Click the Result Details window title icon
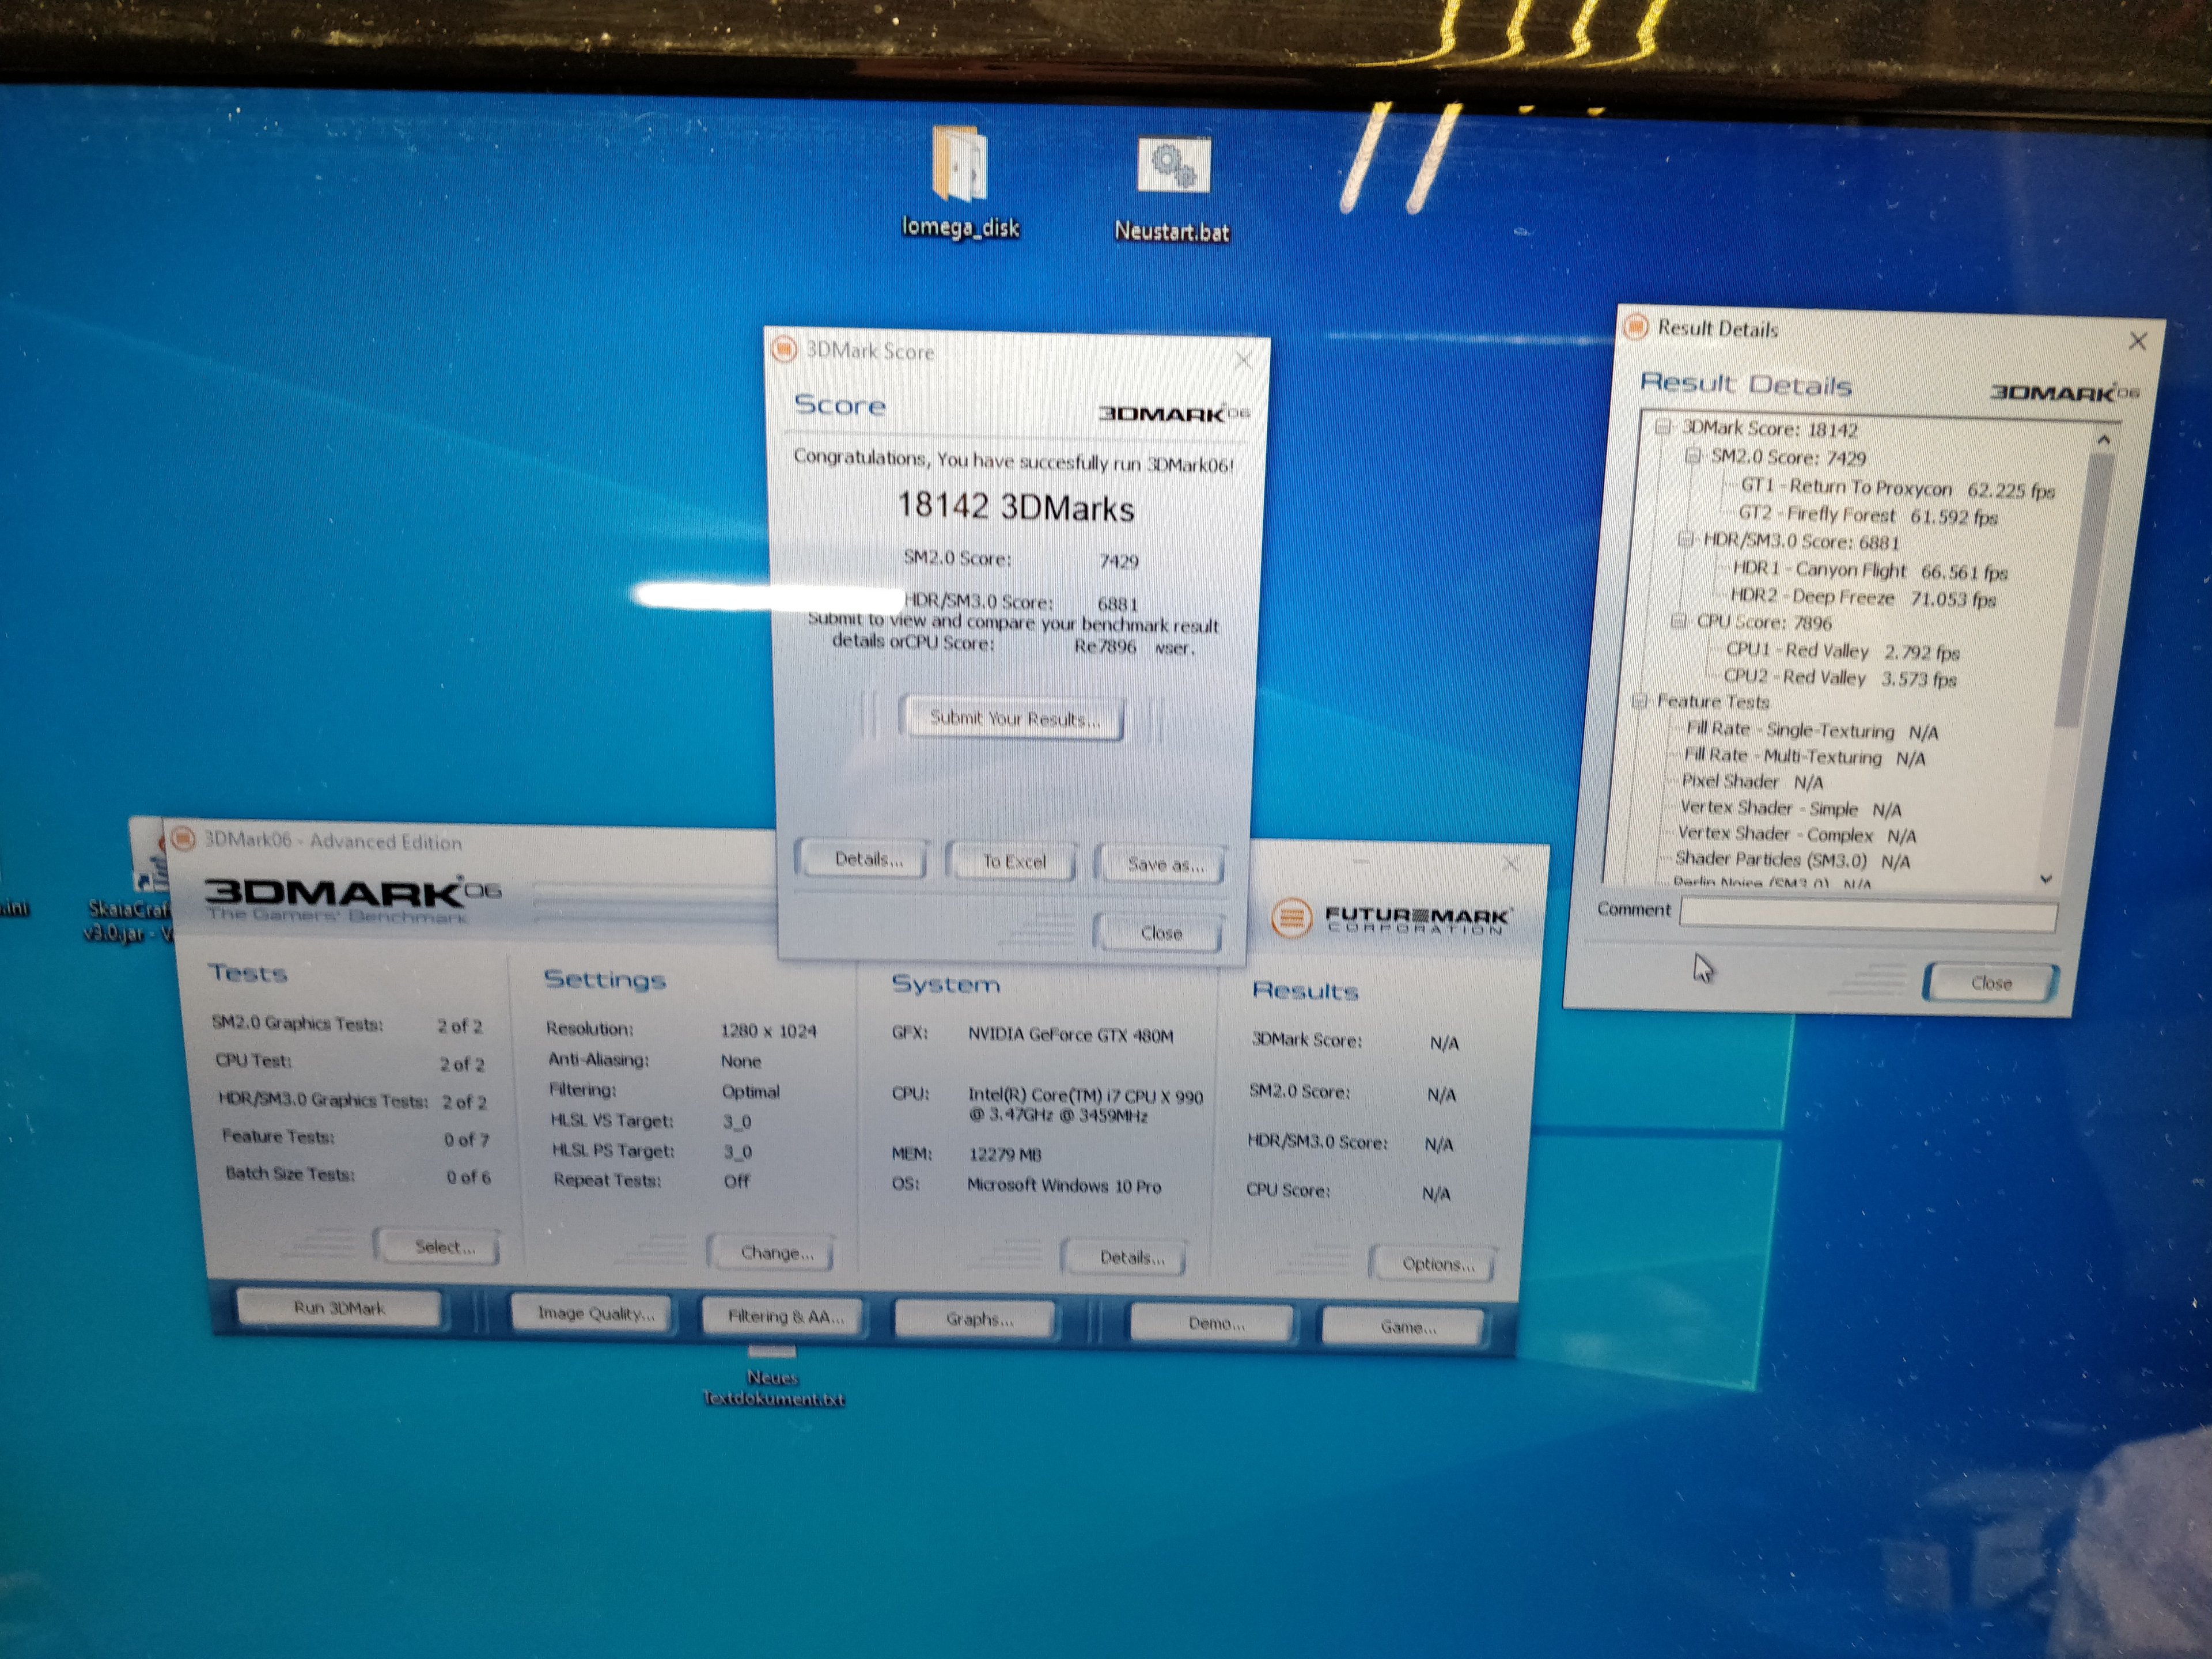 tap(1636, 327)
